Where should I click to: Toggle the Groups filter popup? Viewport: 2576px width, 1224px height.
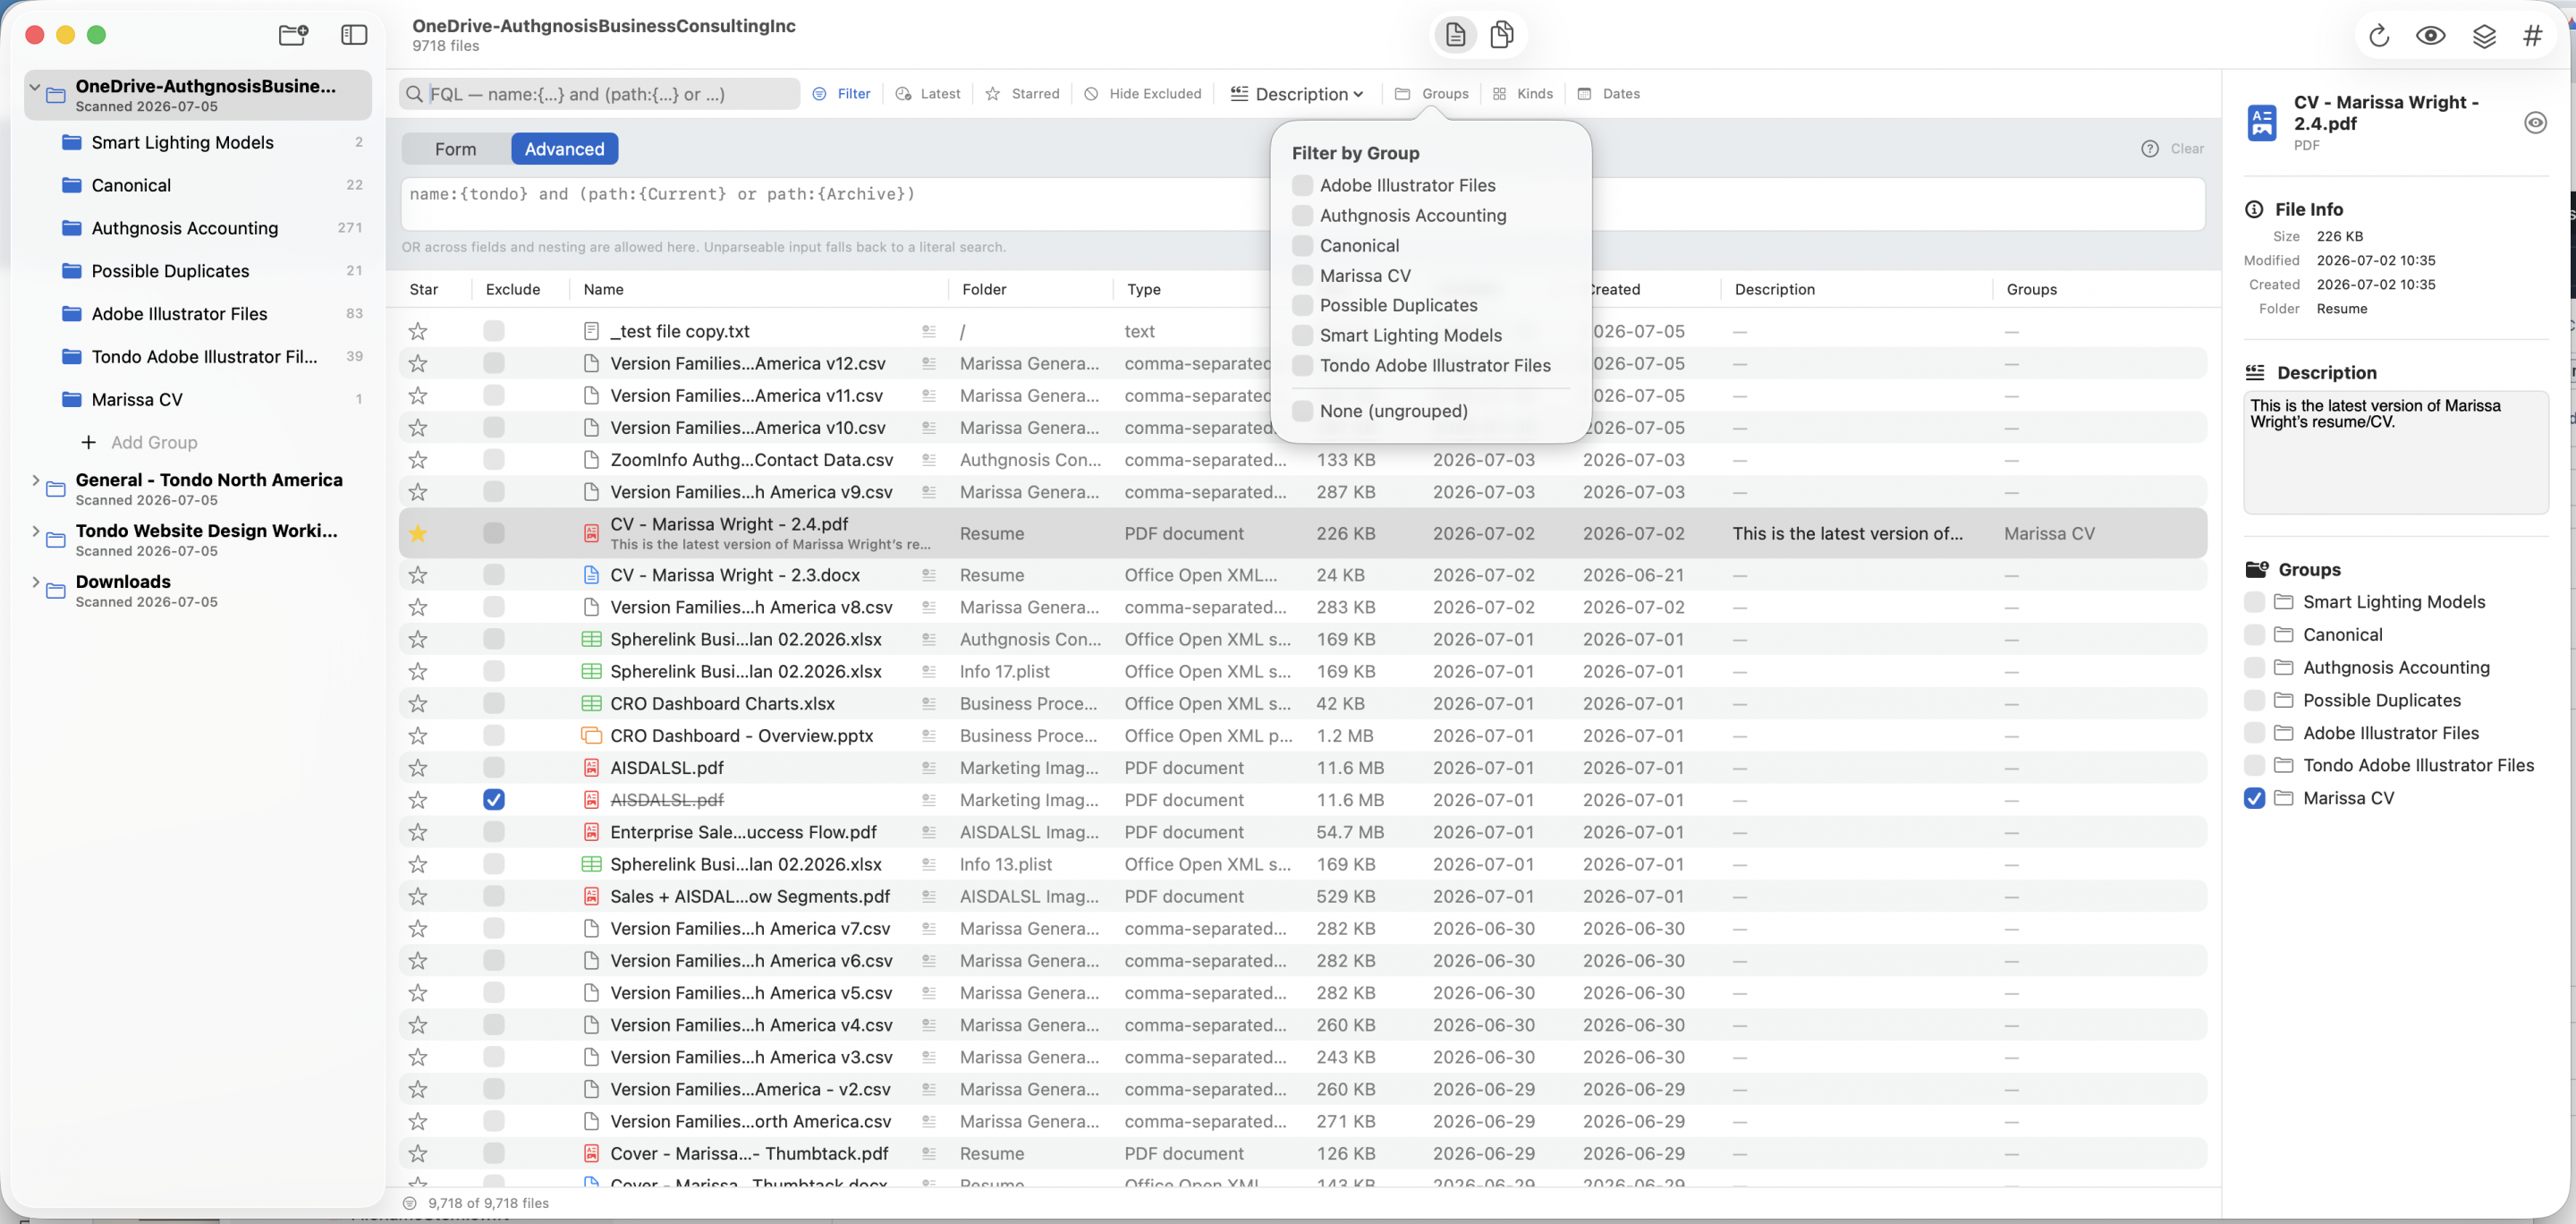[x=1432, y=94]
